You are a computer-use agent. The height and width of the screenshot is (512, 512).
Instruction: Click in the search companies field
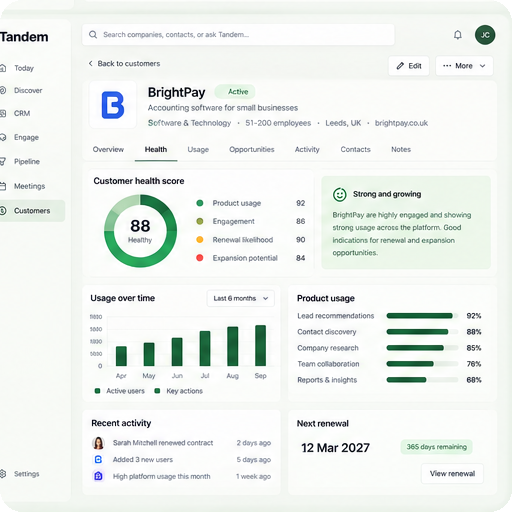[238, 35]
